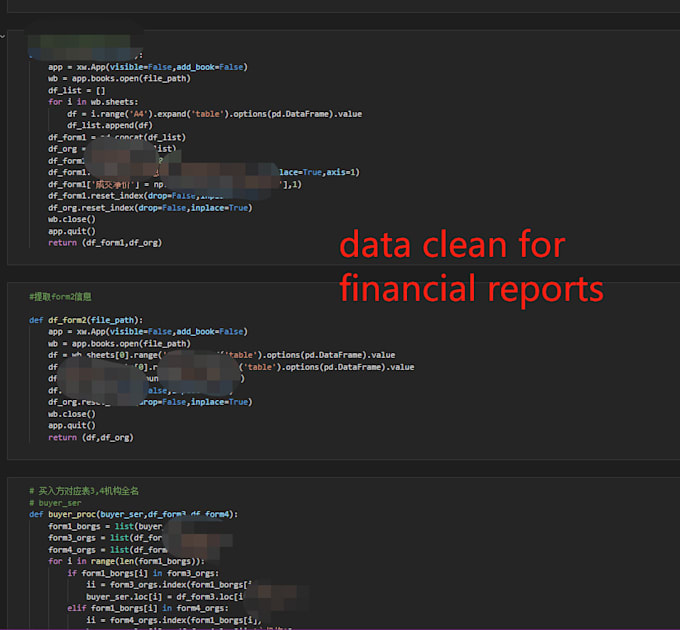Click 'axis=1)' at the end of the inplace=True line
This screenshot has height=630, width=680.
pyautogui.click(x=343, y=172)
